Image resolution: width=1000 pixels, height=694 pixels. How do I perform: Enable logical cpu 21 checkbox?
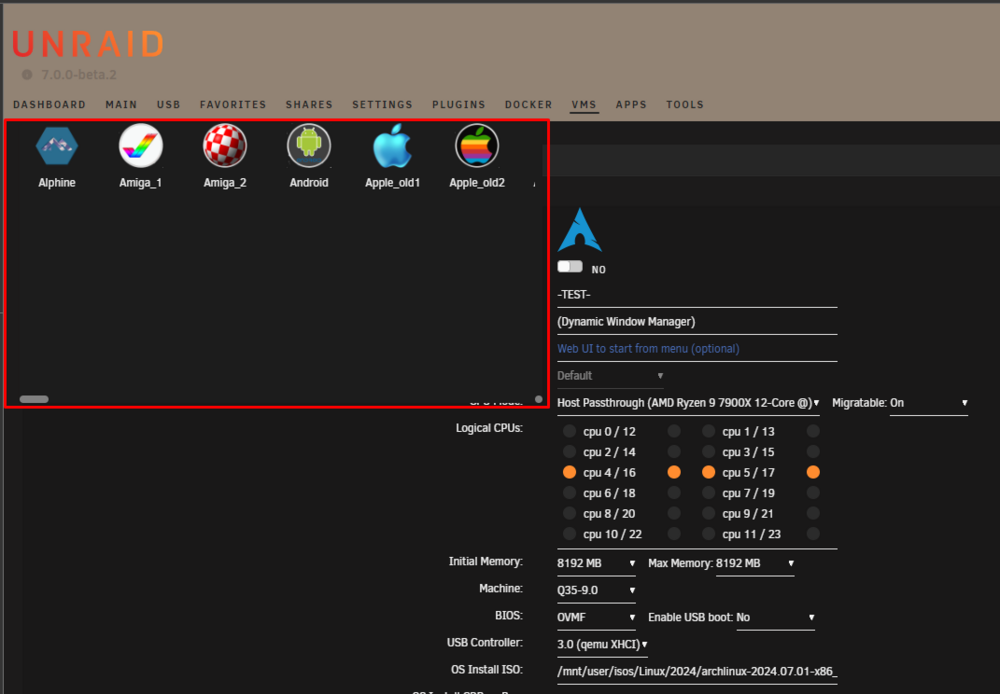pos(812,513)
